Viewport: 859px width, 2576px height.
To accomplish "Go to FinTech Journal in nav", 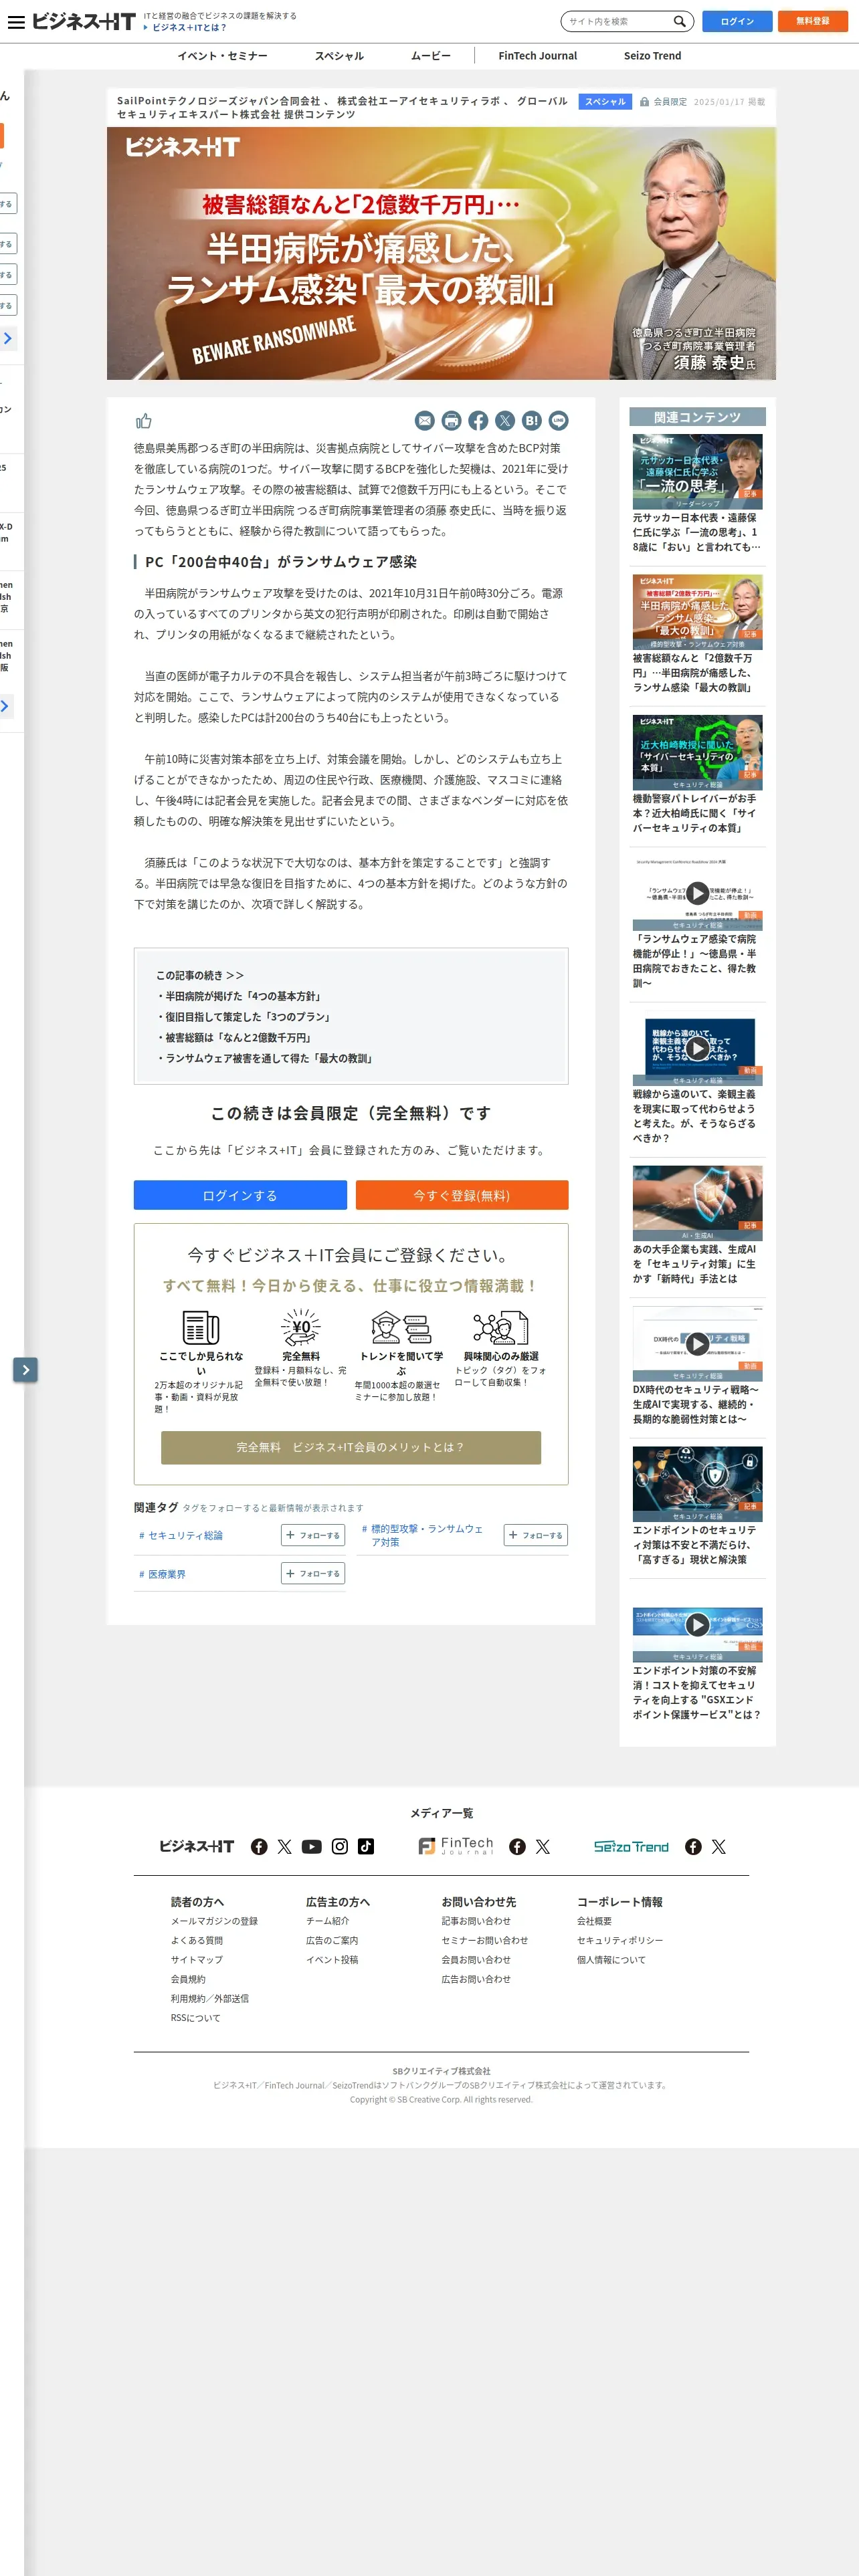I will point(538,56).
